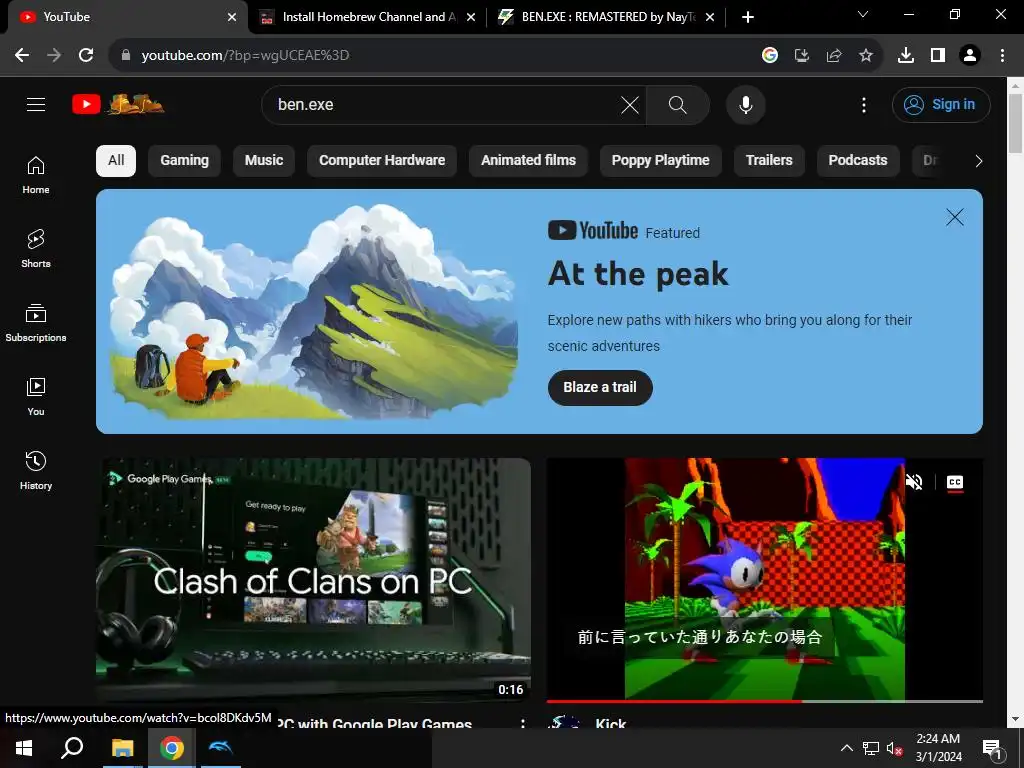The image size is (1024, 768).
Task: Toggle the Chrome side panel
Action: click(938, 56)
